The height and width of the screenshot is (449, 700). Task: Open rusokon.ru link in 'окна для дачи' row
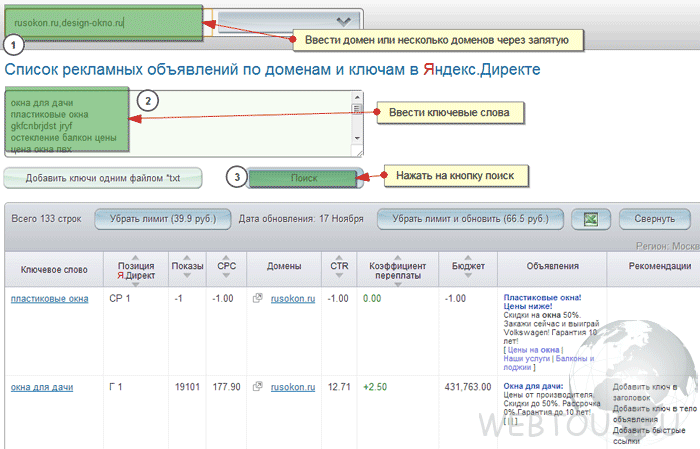[x=293, y=387]
